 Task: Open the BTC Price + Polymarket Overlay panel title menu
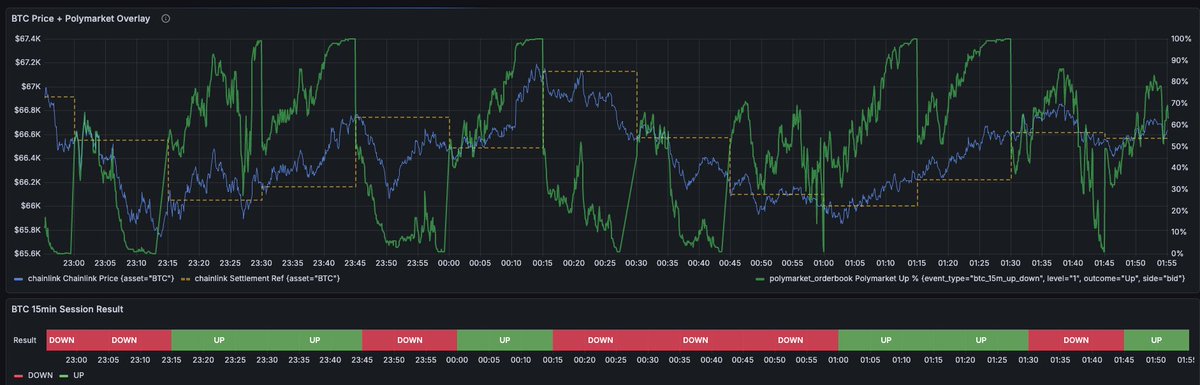coord(80,18)
